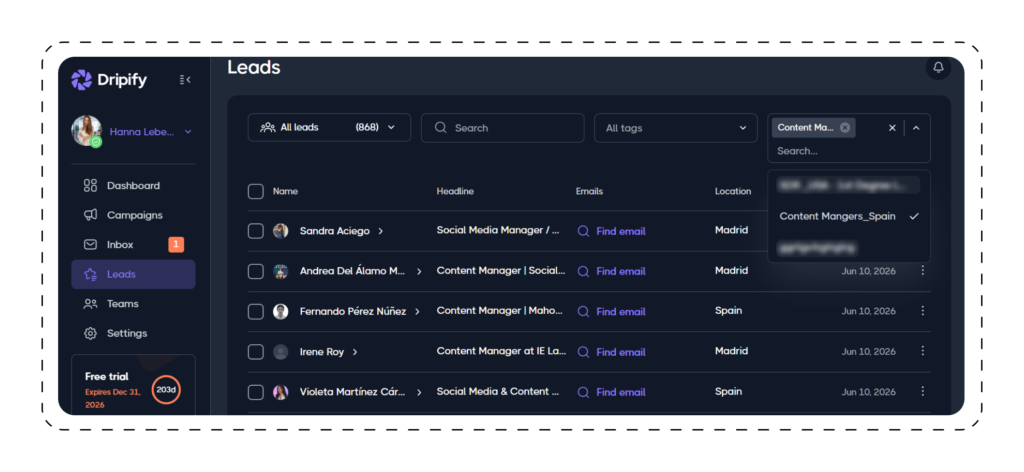Remove the Content Ma... chip

click(845, 128)
